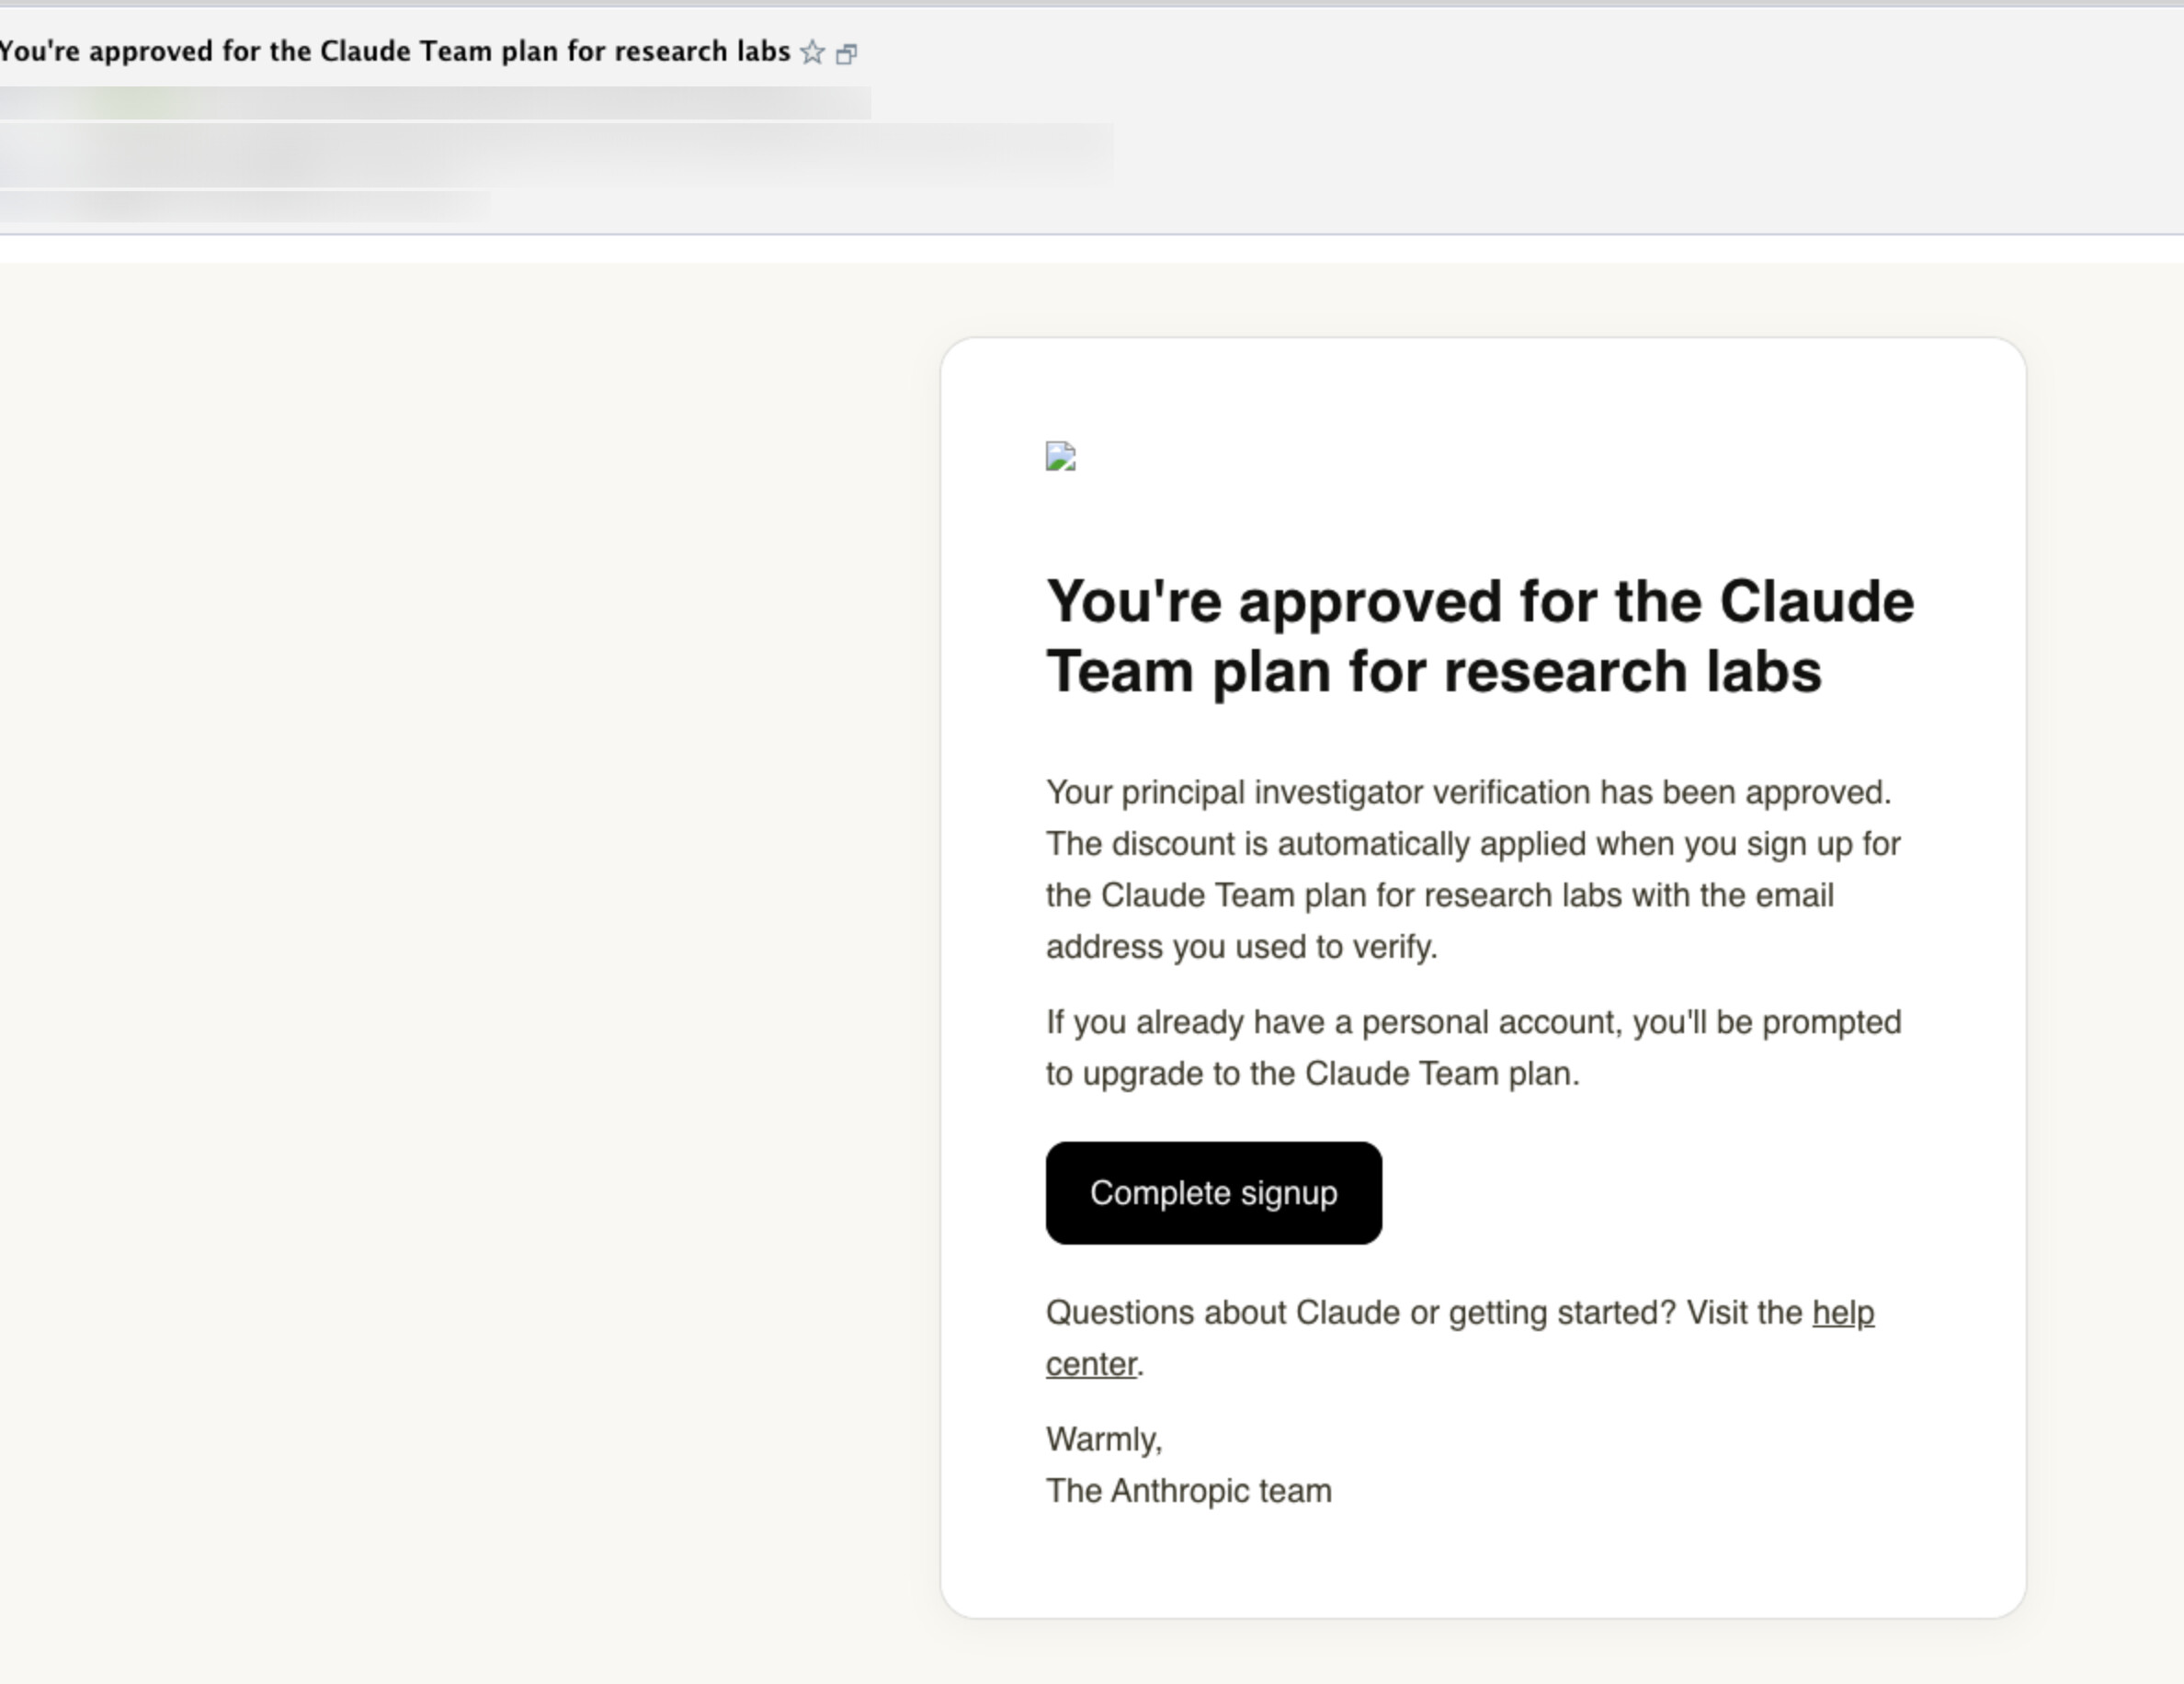Viewport: 2184px width, 1684px height.
Task: Open the message in a new window icon
Action: [847, 54]
